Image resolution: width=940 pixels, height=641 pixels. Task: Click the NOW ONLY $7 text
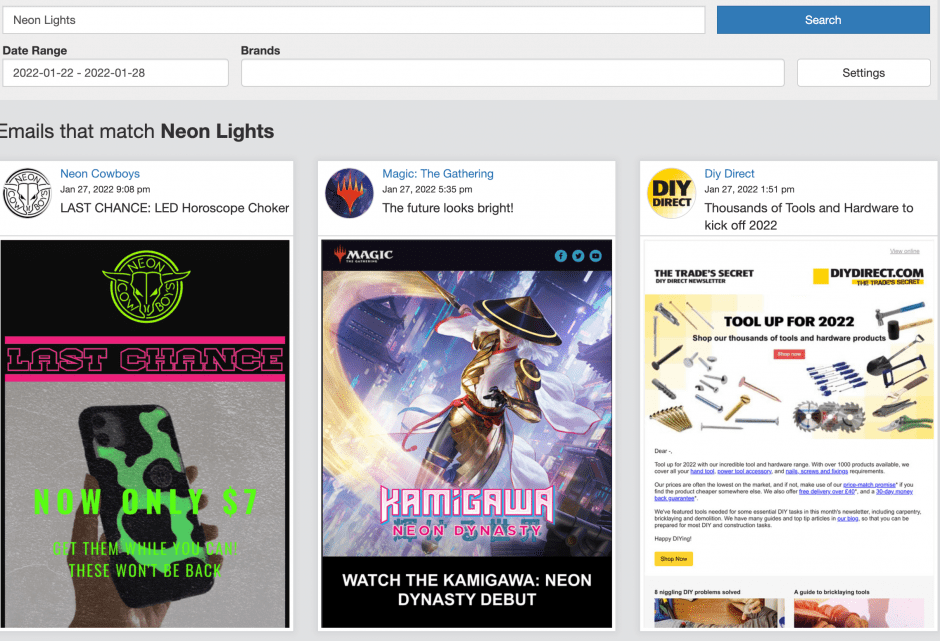coord(146,502)
